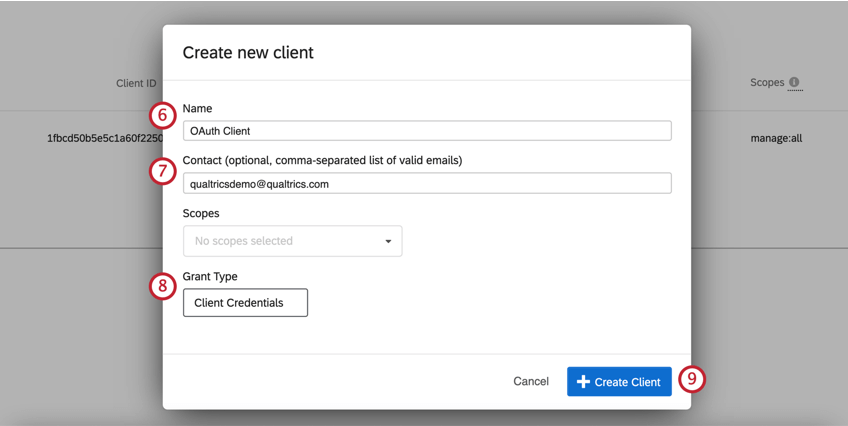This screenshot has height=426, width=848.
Task: Click the info icon beside Scopes header
Action: (794, 83)
